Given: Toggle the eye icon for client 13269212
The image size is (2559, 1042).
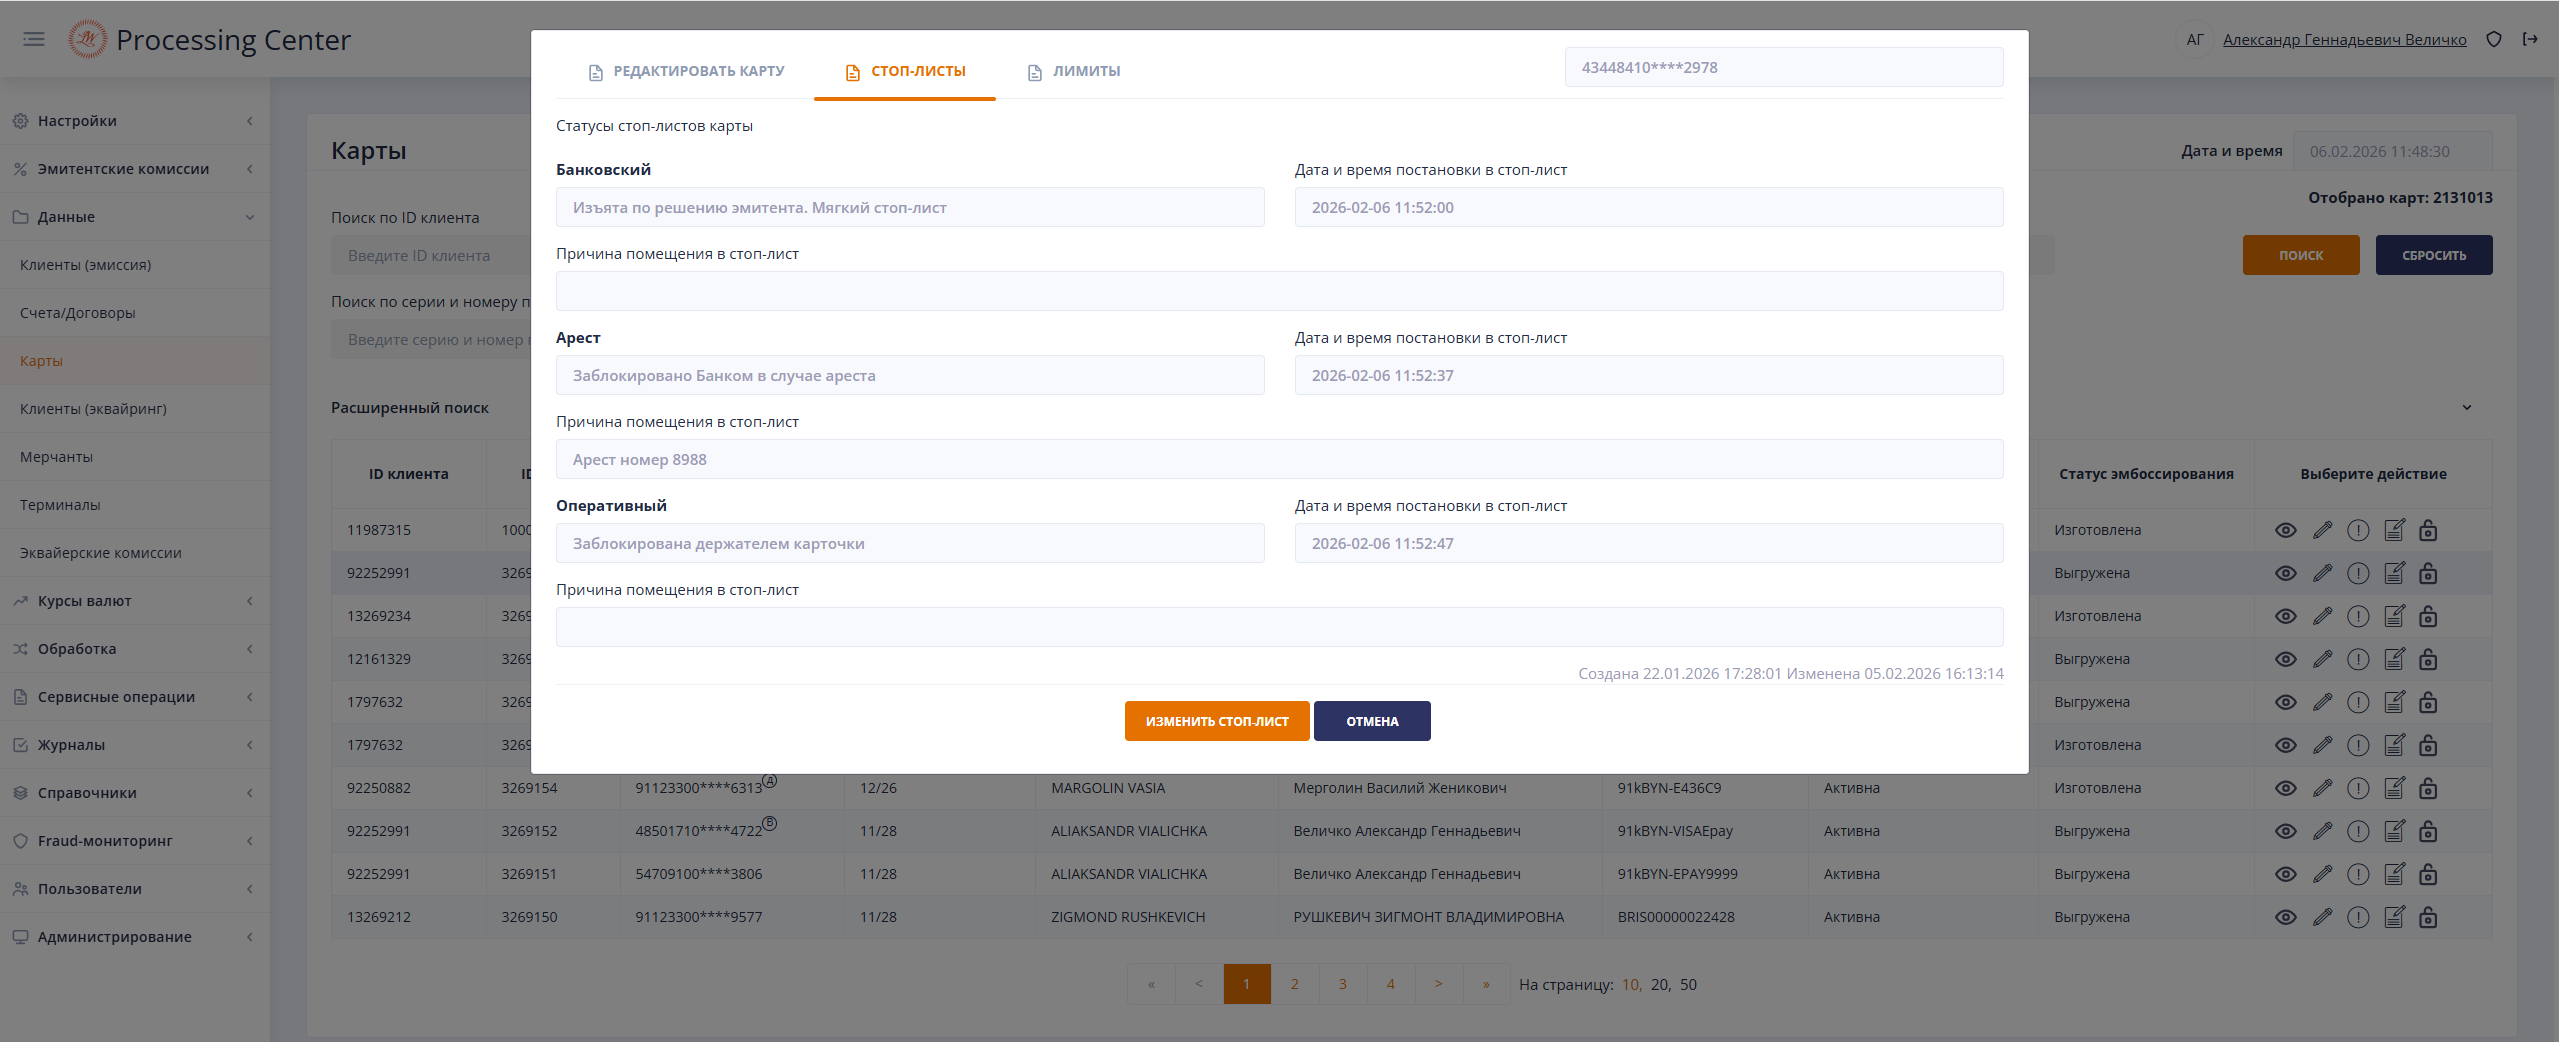Looking at the screenshot, I should 2285,917.
